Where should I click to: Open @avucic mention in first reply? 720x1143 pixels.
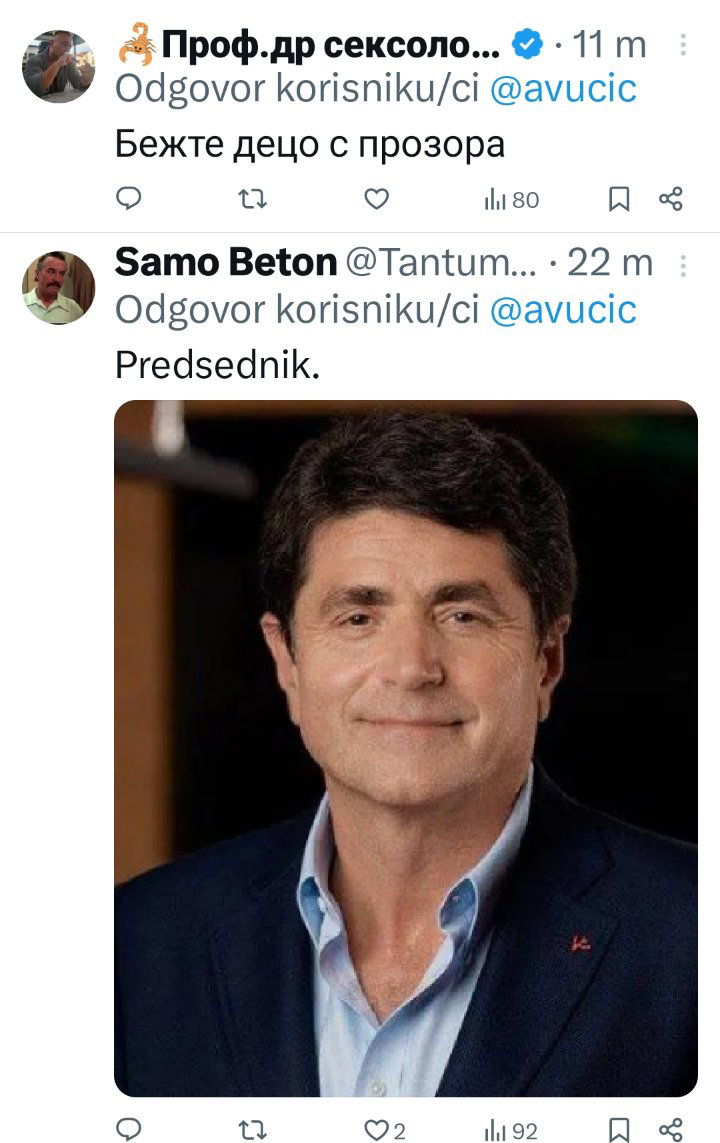(563, 89)
